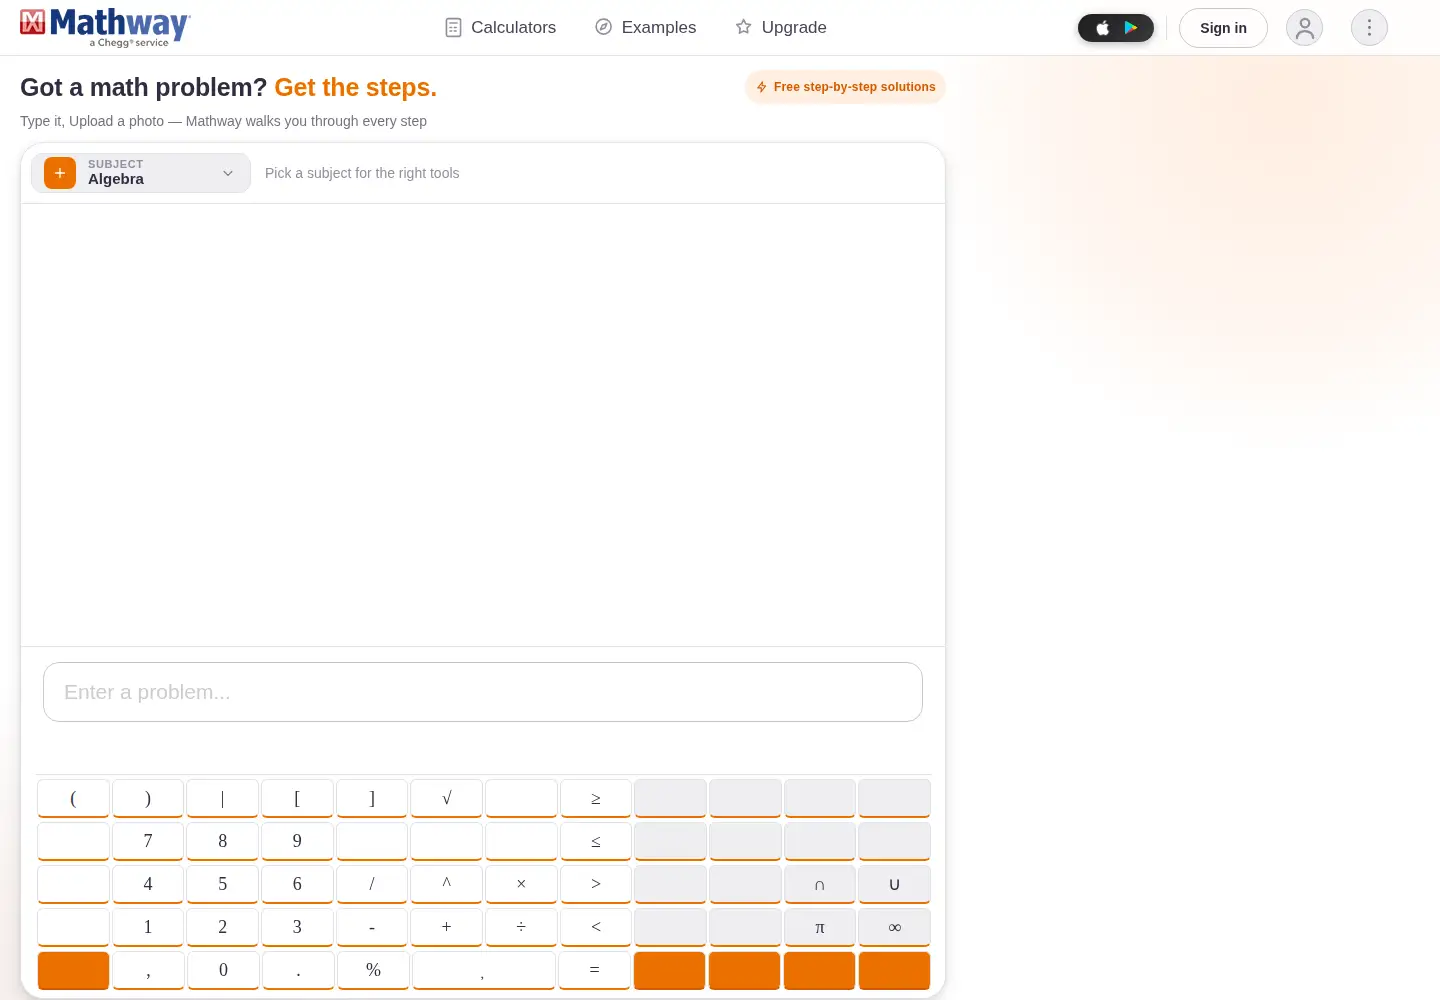The image size is (1440, 1000).
Task: Insert the pi symbol key
Action: click(820, 927)
